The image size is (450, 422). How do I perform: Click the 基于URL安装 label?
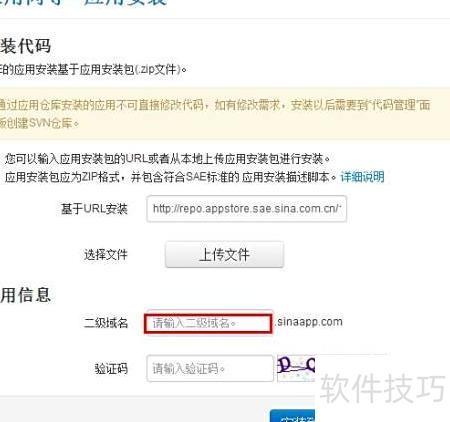pyautogui.click(x=94, y=209)
